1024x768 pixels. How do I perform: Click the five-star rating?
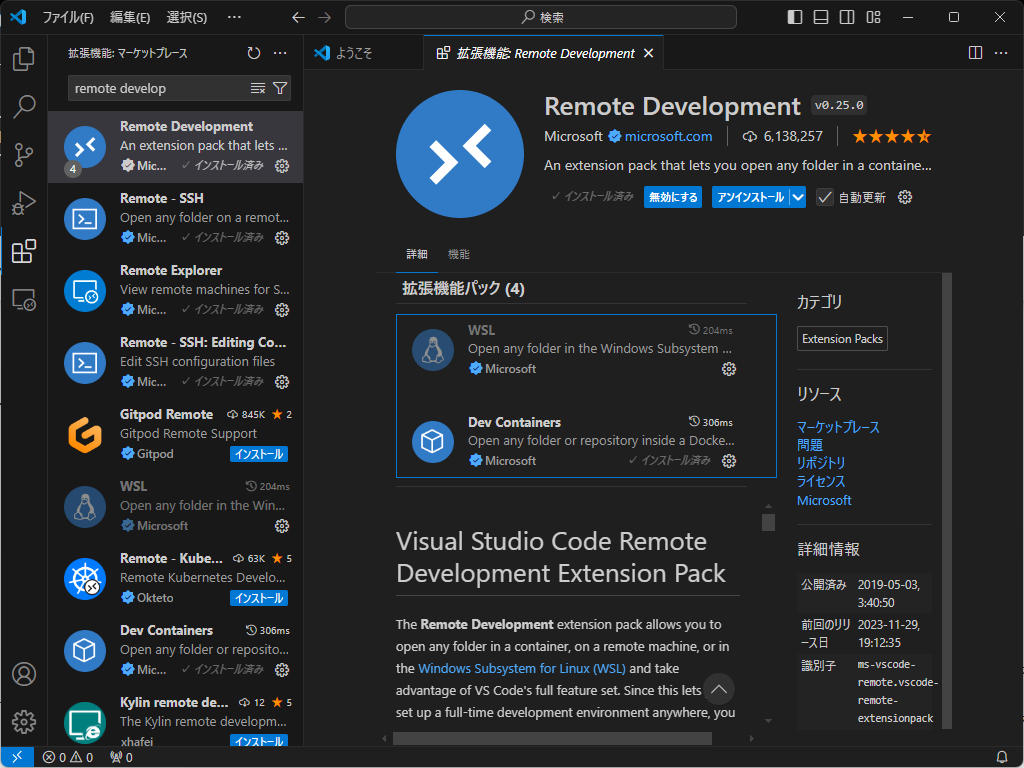pyautogui.click(x=891, y=136)
